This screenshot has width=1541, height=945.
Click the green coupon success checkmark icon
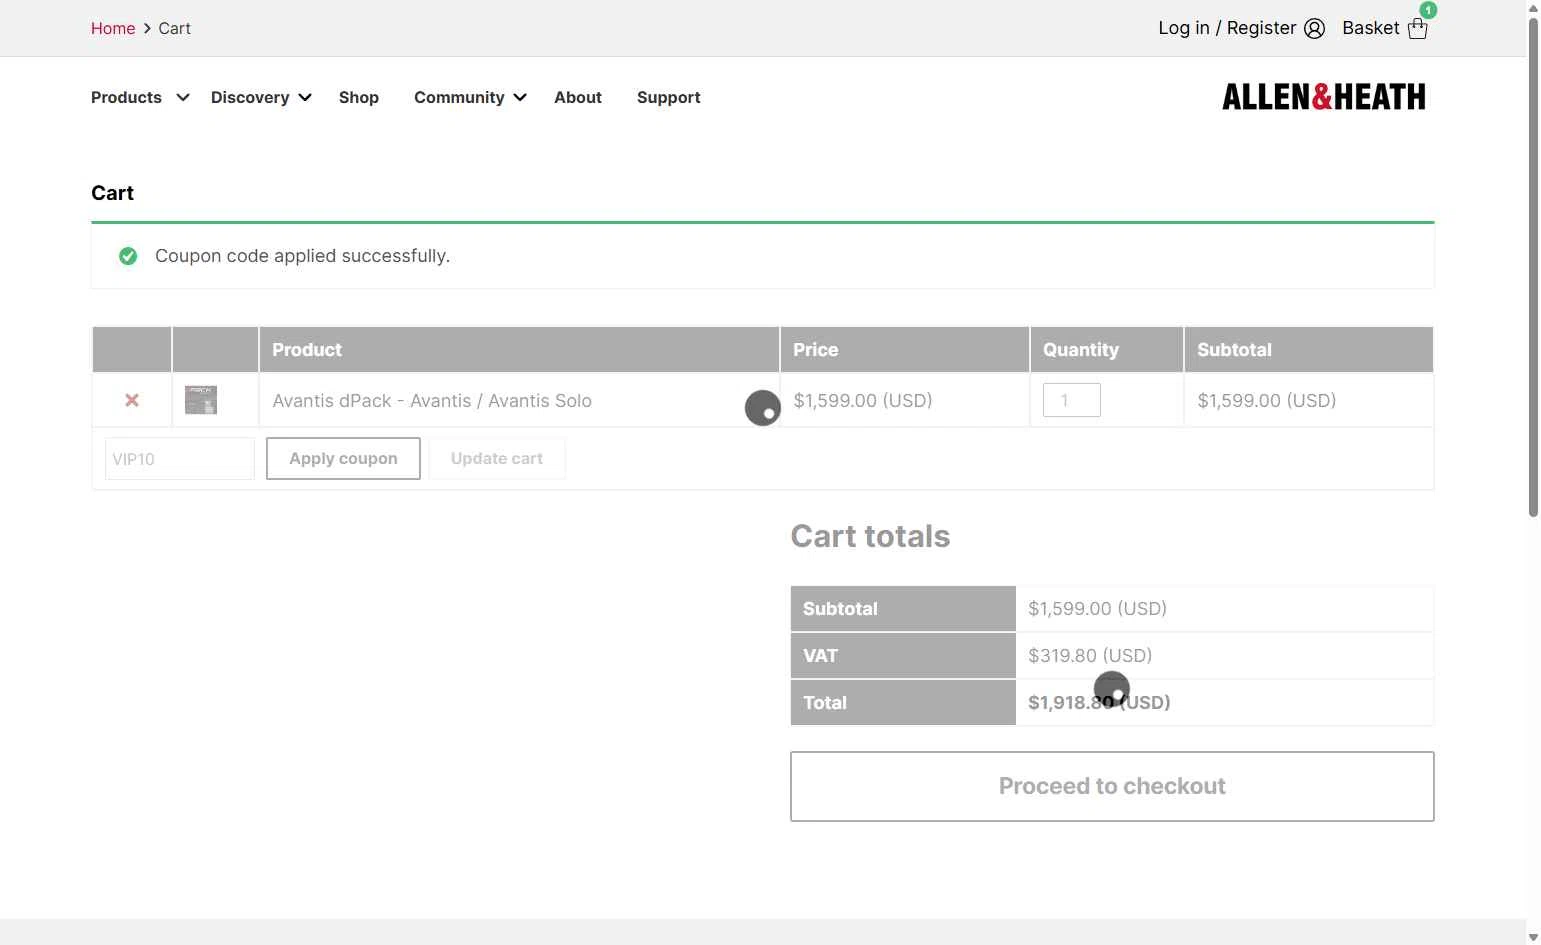[x=128, y=256]
